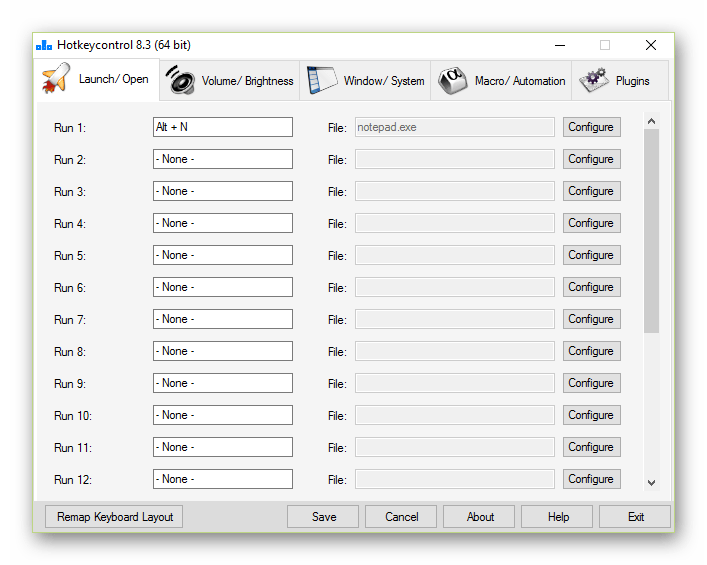Click Configure for Run 7

(x=592, y=319)
